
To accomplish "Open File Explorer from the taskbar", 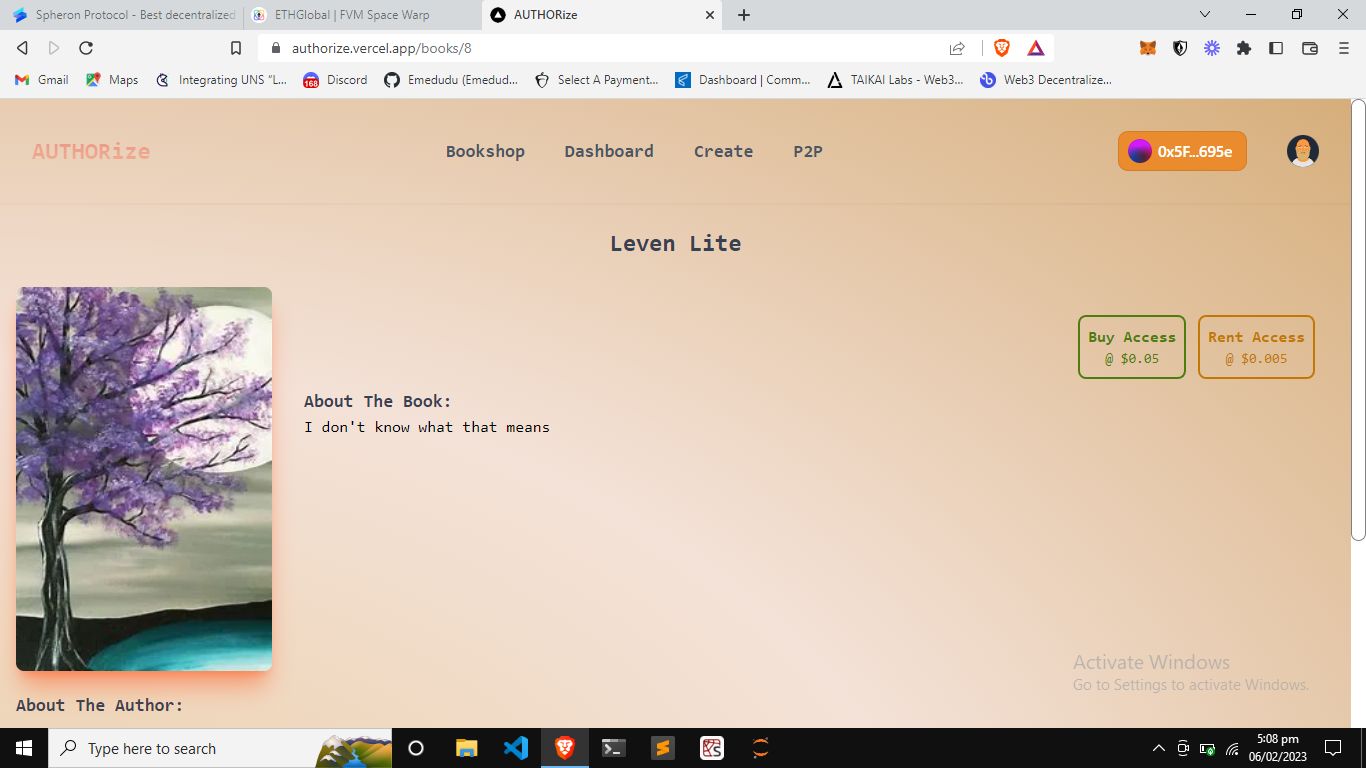I will pyautogui.click(x=466, y=748).
